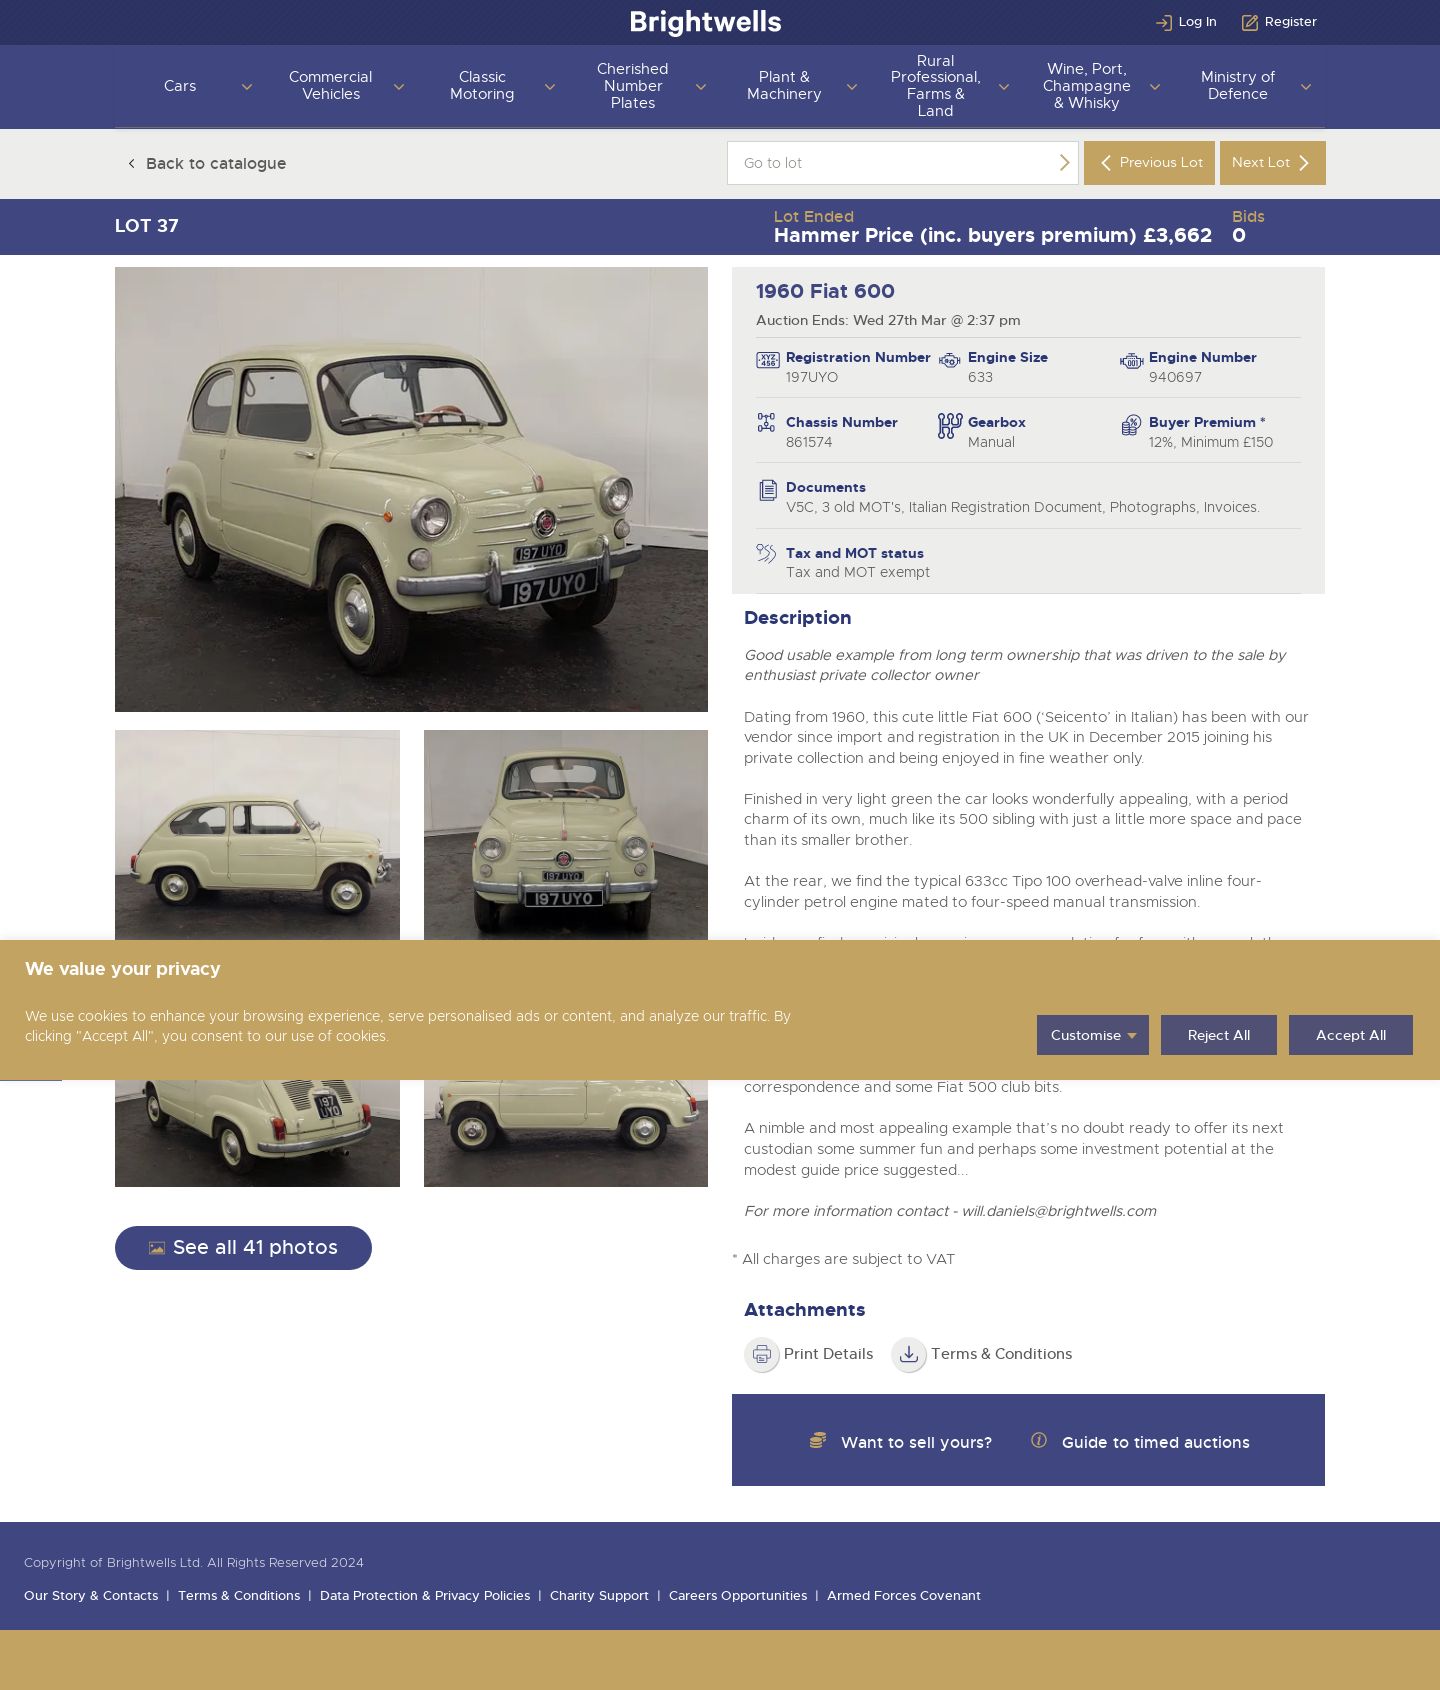Open See all 41 photos

(243, 1248)
